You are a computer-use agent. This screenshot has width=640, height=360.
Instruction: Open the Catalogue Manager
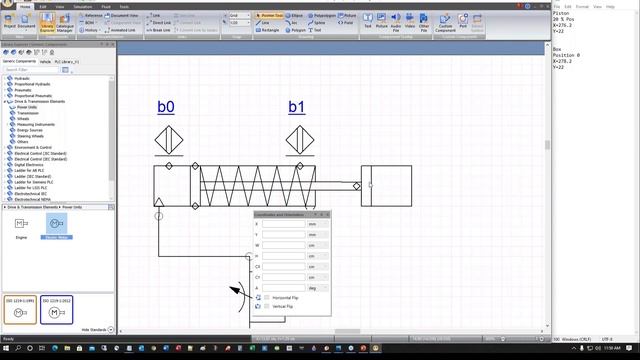pos(64,22)
